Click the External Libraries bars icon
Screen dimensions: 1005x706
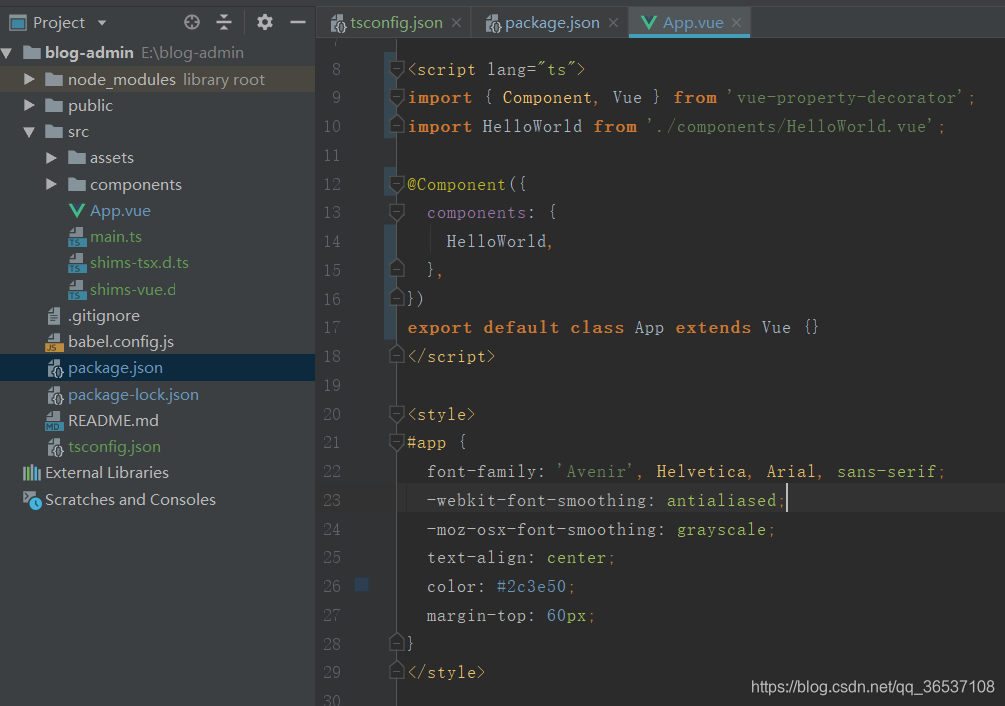click(x=31, y=473)
